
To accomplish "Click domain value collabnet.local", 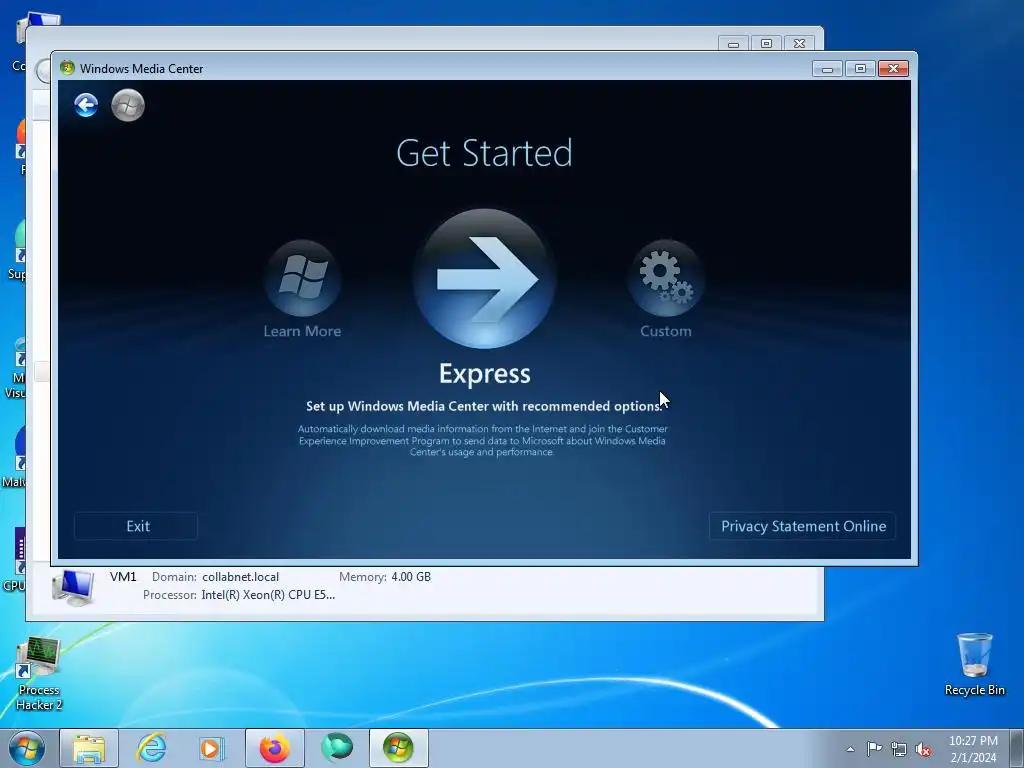I will [x=240, y=577].
